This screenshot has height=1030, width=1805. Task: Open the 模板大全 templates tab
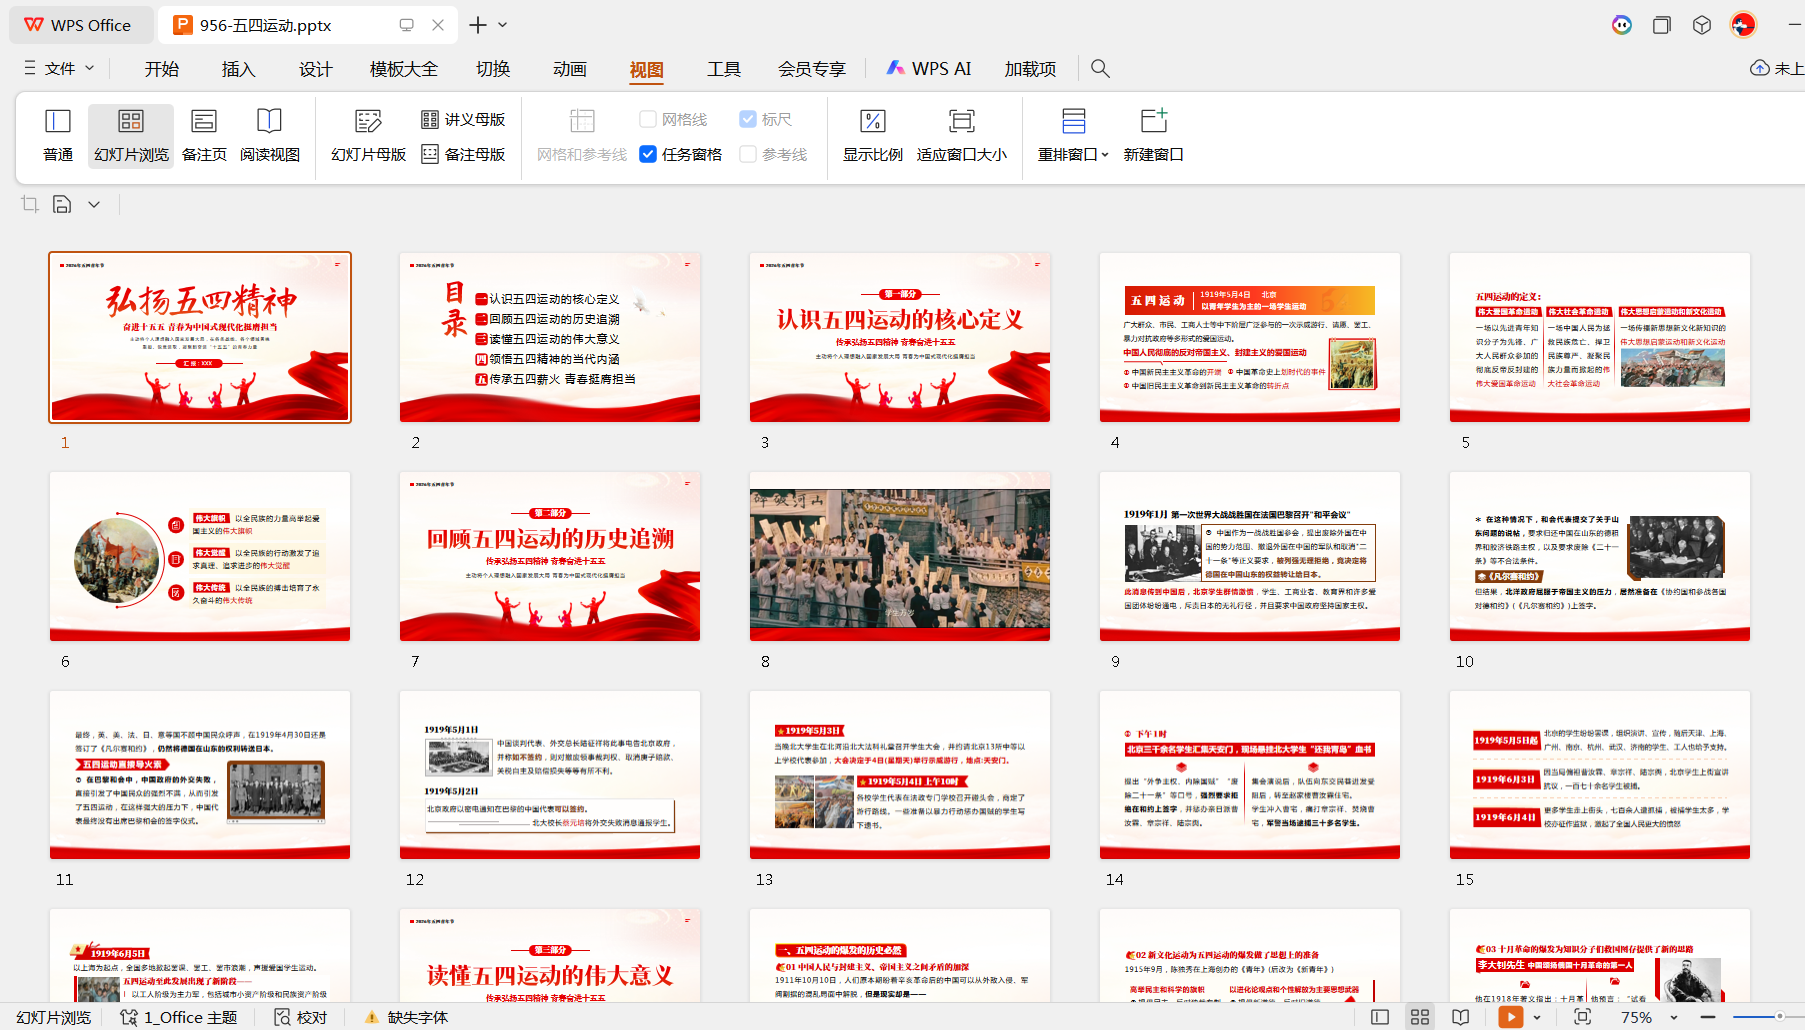point(404,68)
